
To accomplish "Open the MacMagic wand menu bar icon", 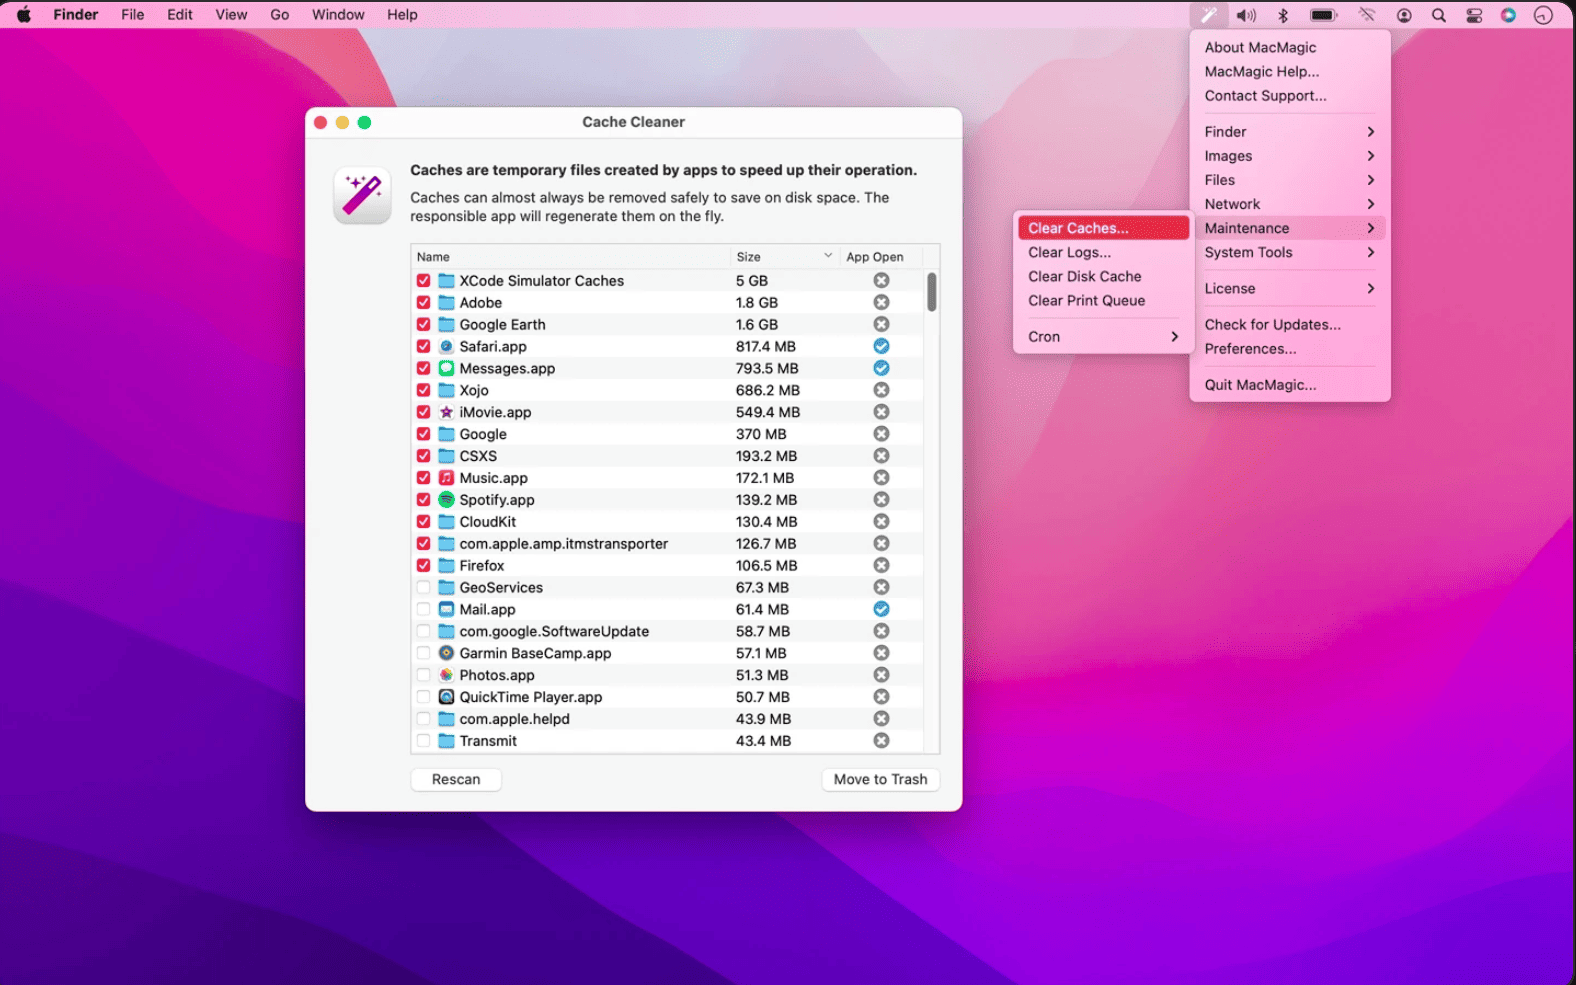I will (1209, 15).
